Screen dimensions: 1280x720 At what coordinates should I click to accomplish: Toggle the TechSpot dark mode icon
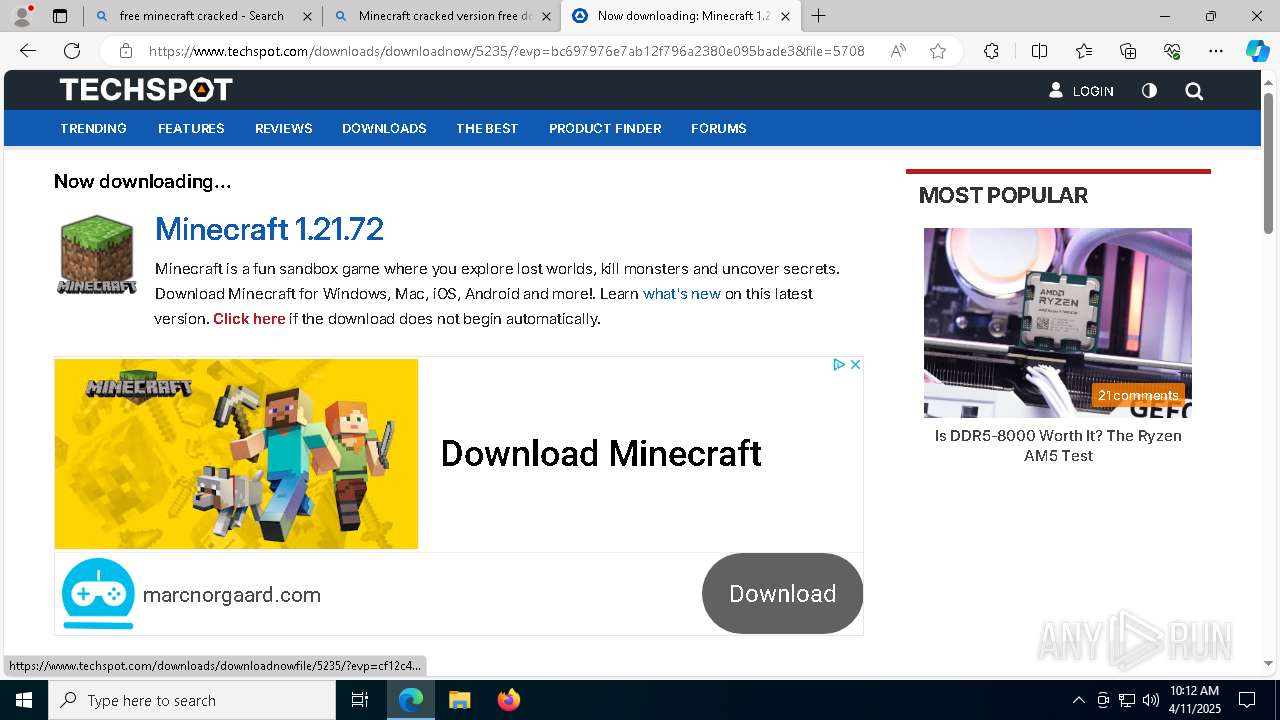(1149, 91)
